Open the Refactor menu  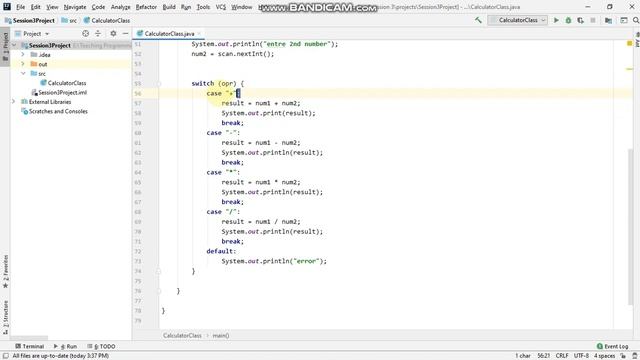[146, 7]
